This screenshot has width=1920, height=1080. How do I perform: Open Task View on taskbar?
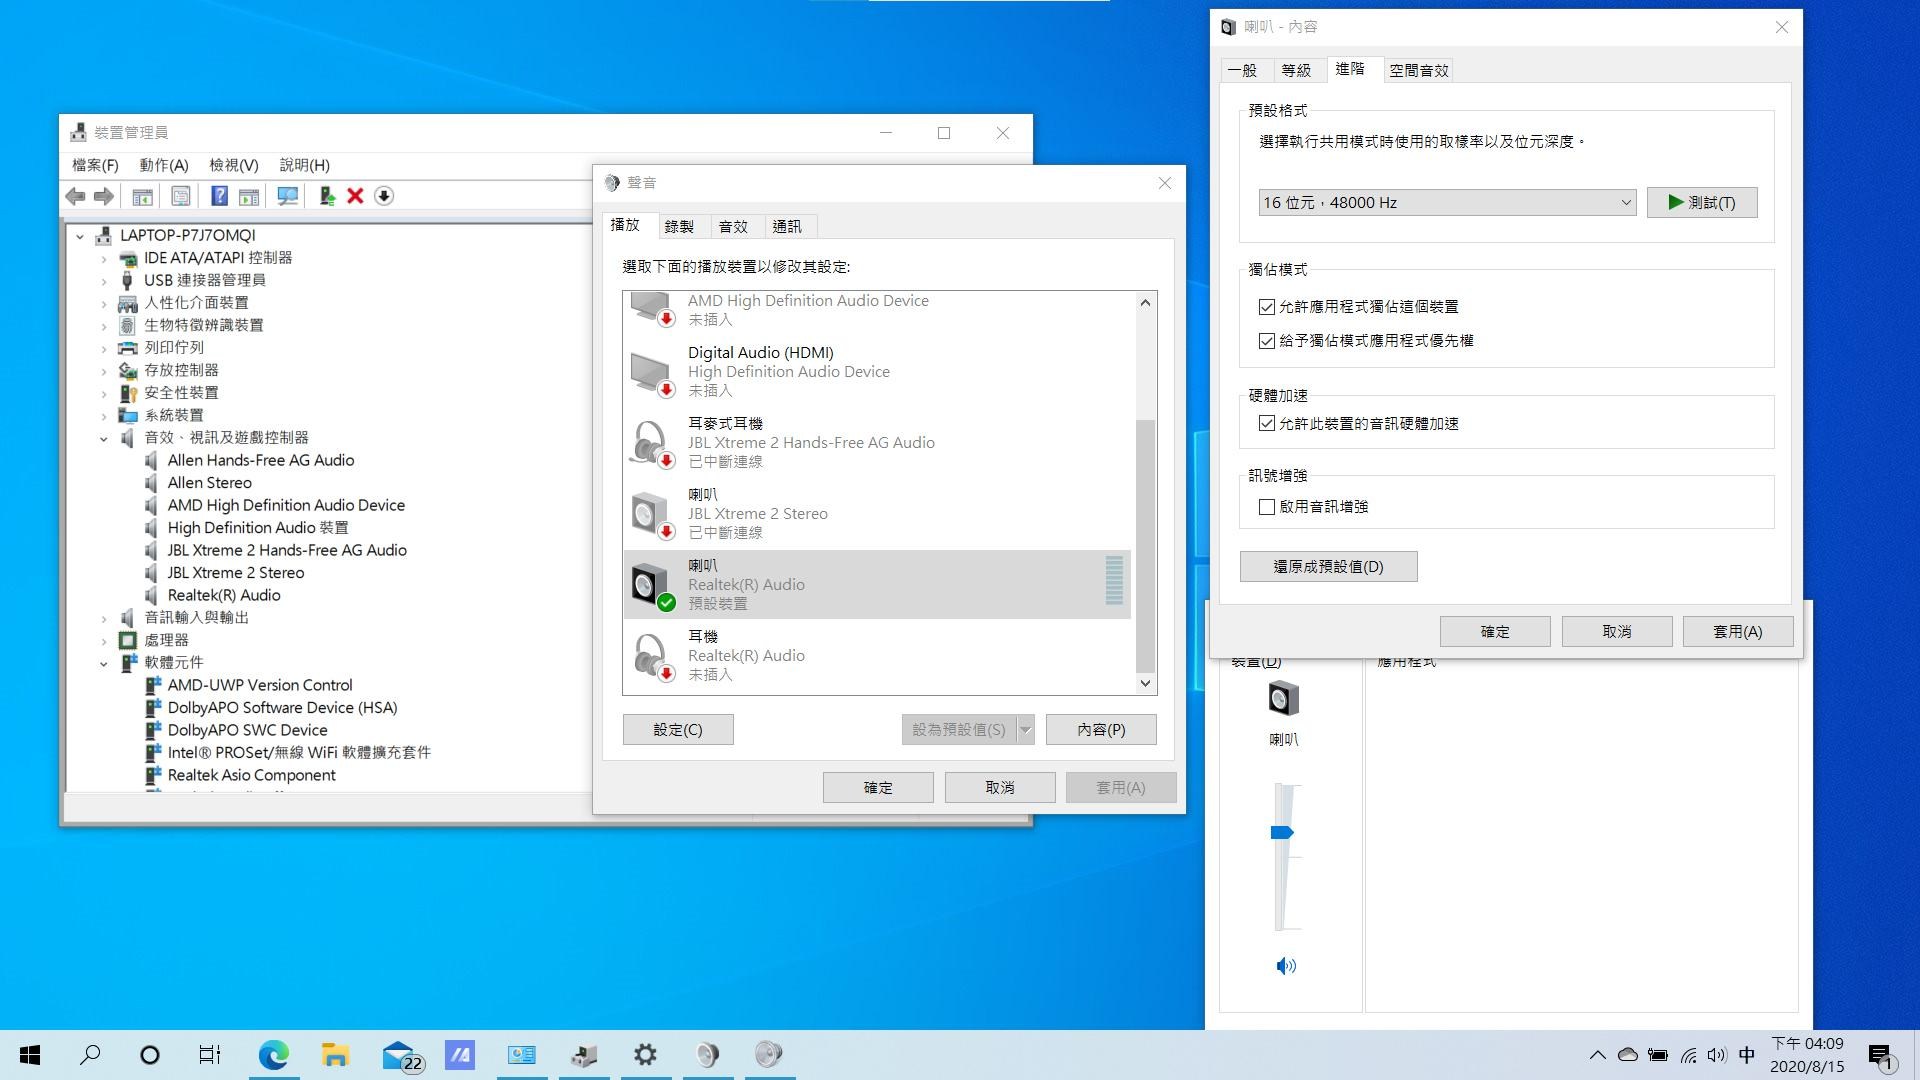pos(209,1055)
